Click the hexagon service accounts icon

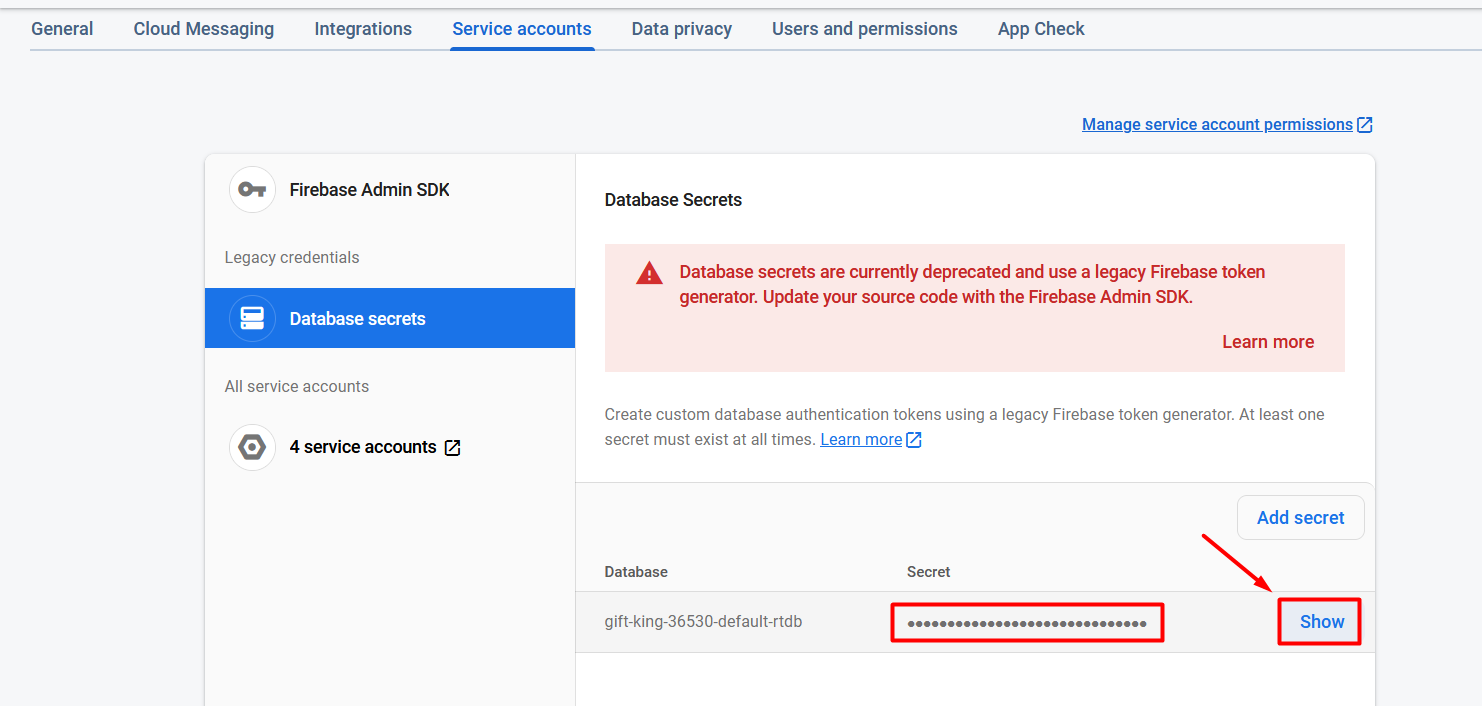(x=252, y=447)
